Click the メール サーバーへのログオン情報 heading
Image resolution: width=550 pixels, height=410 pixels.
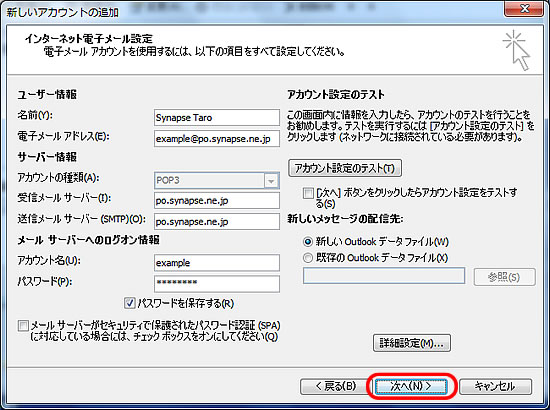88,240
